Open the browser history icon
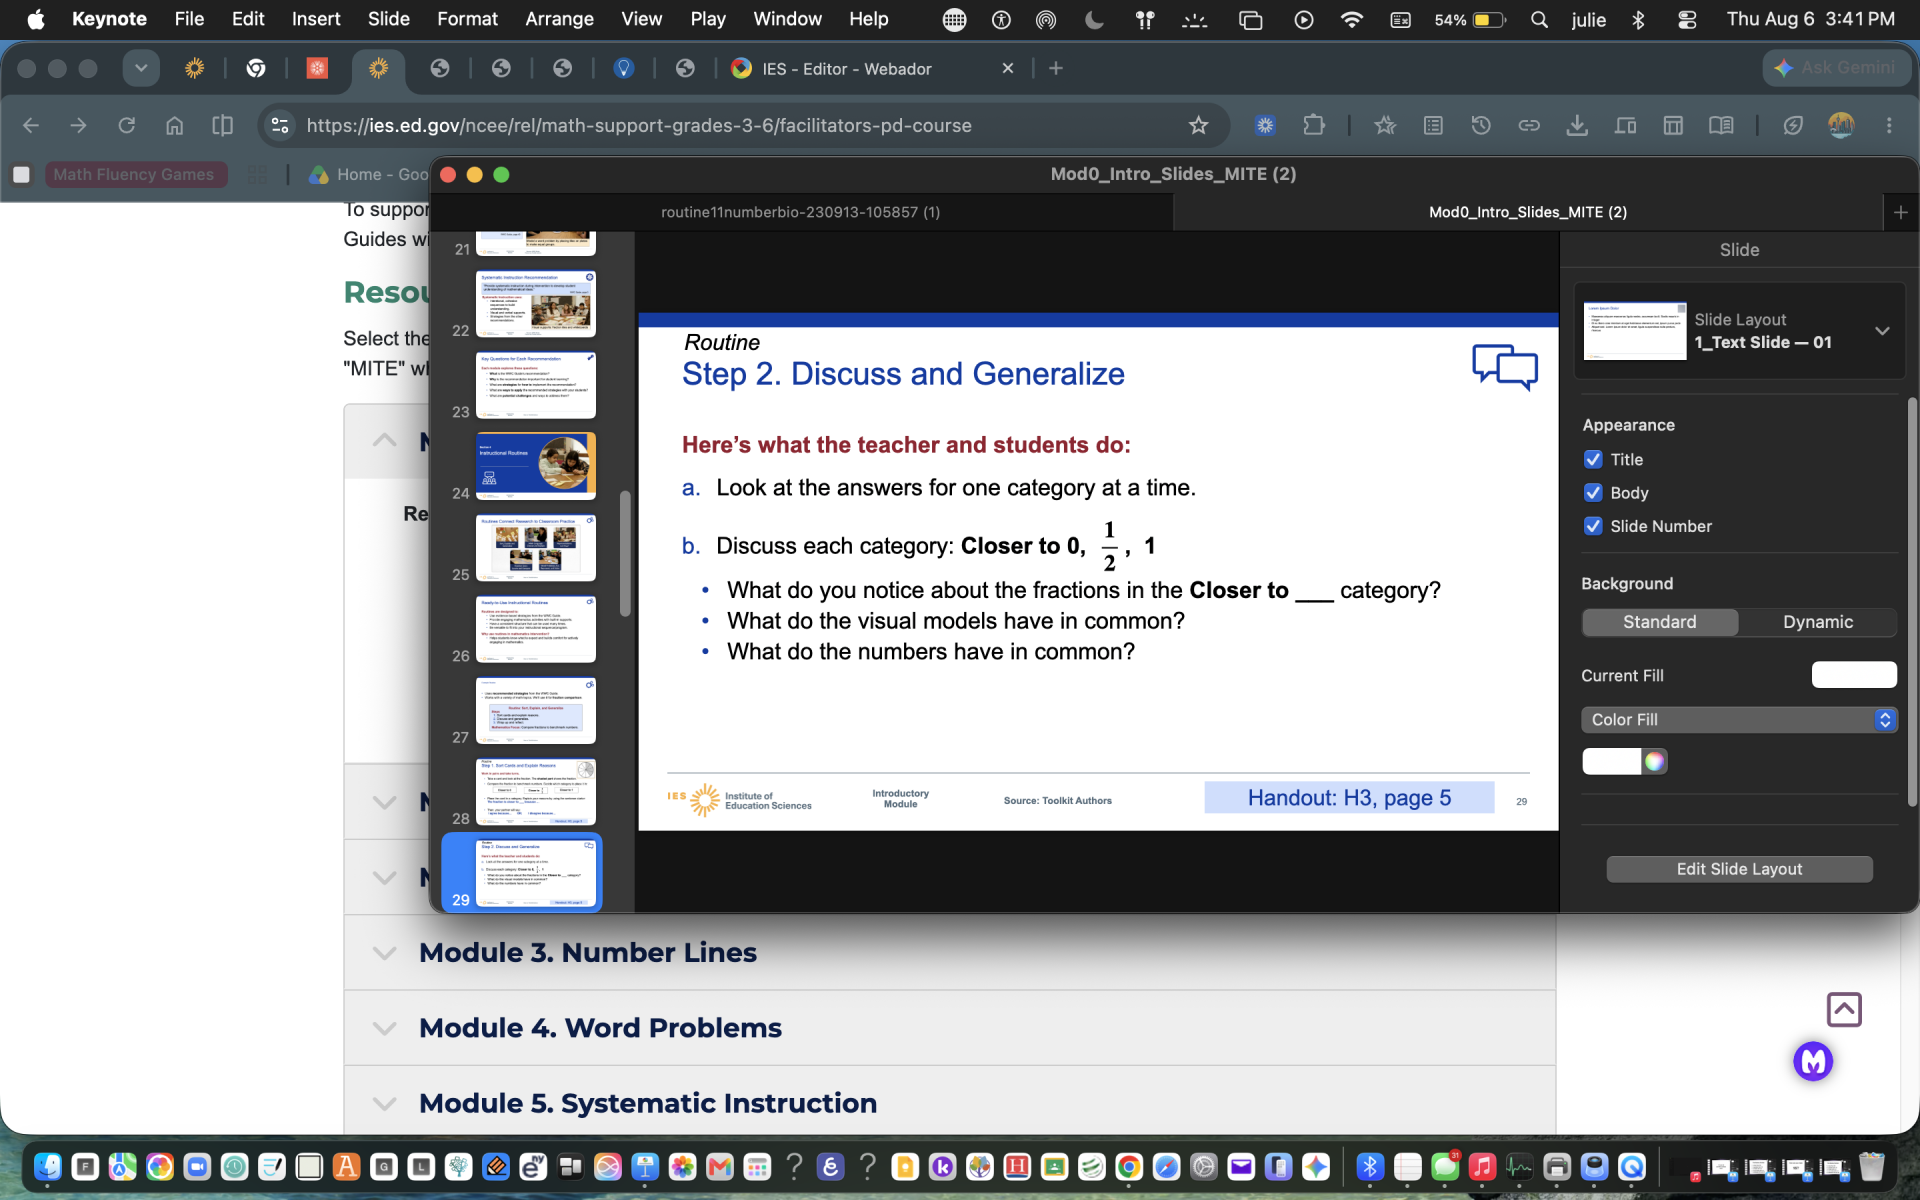1920x1200 pixels. [x=1481, y=125]
